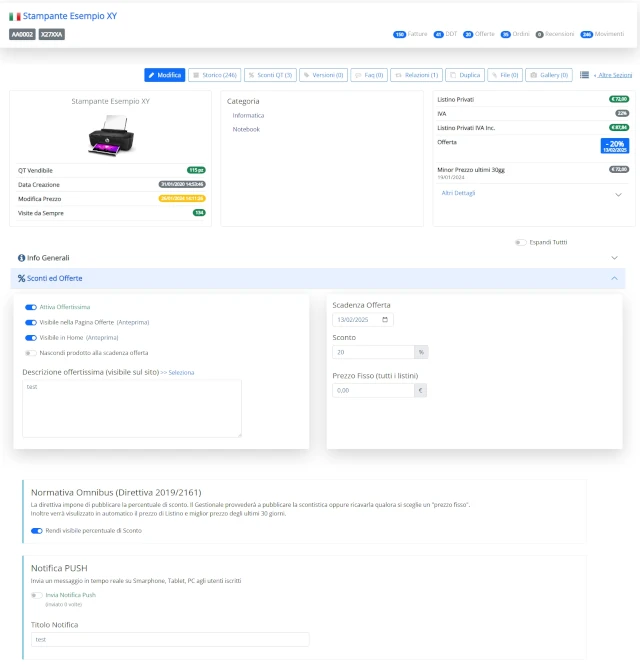Open the Fatture counter badge
640x670 pixels.
pos(399,34)
